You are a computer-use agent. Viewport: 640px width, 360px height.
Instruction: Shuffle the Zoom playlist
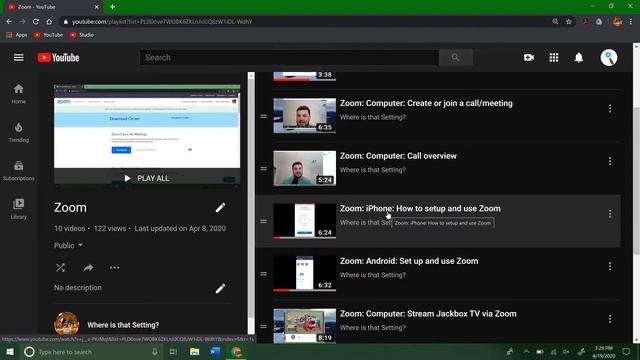[x=60, y=268]
